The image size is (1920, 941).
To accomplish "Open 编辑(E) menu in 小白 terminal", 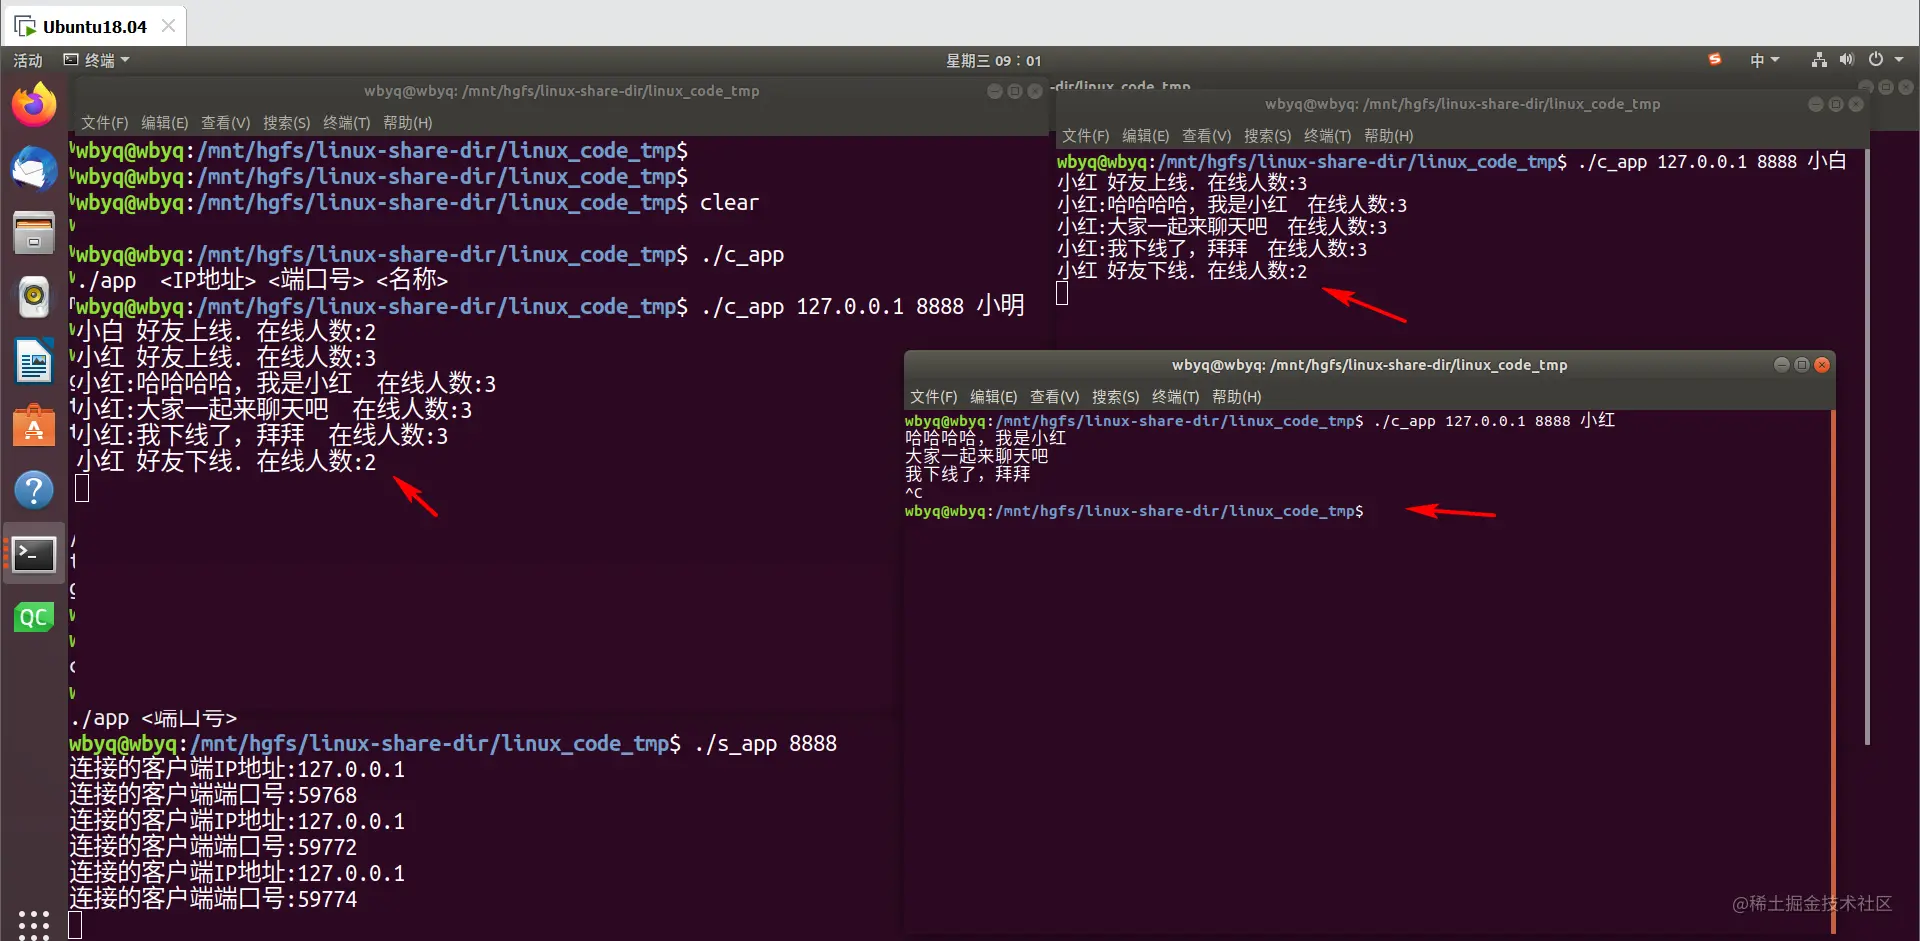I will point(1145,135).
